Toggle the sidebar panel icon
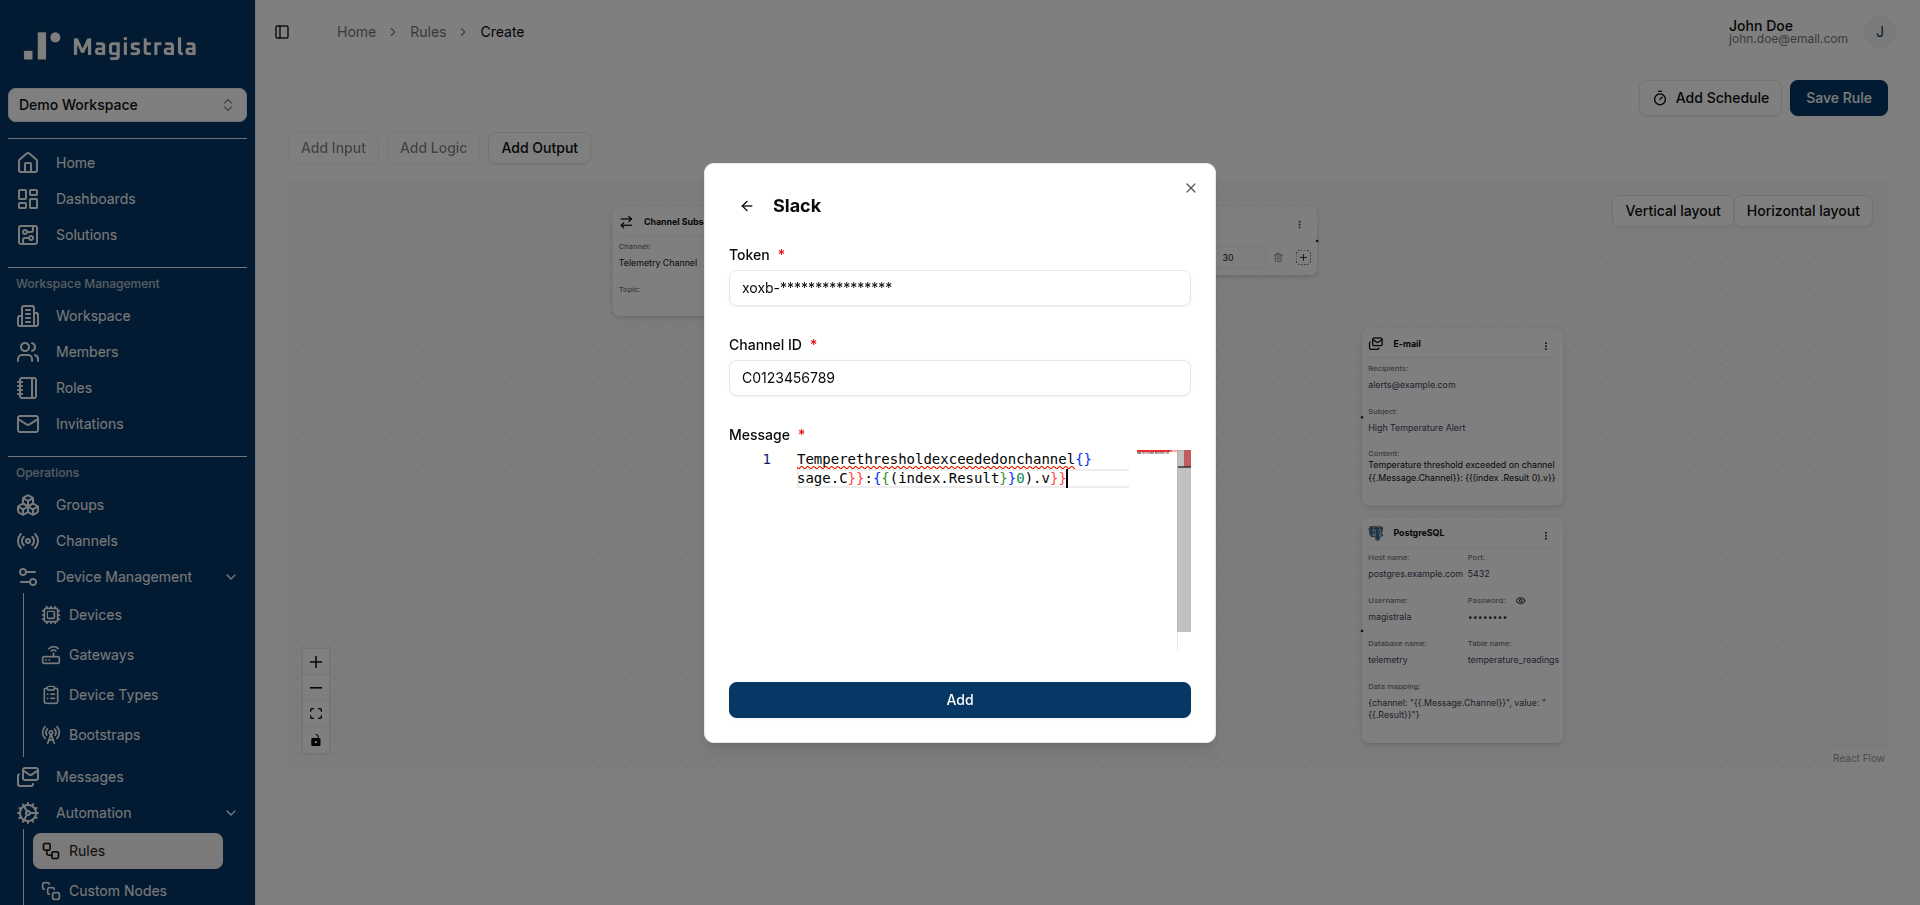The height and width of the screenshot is (905, 1920). pos(282,32)
